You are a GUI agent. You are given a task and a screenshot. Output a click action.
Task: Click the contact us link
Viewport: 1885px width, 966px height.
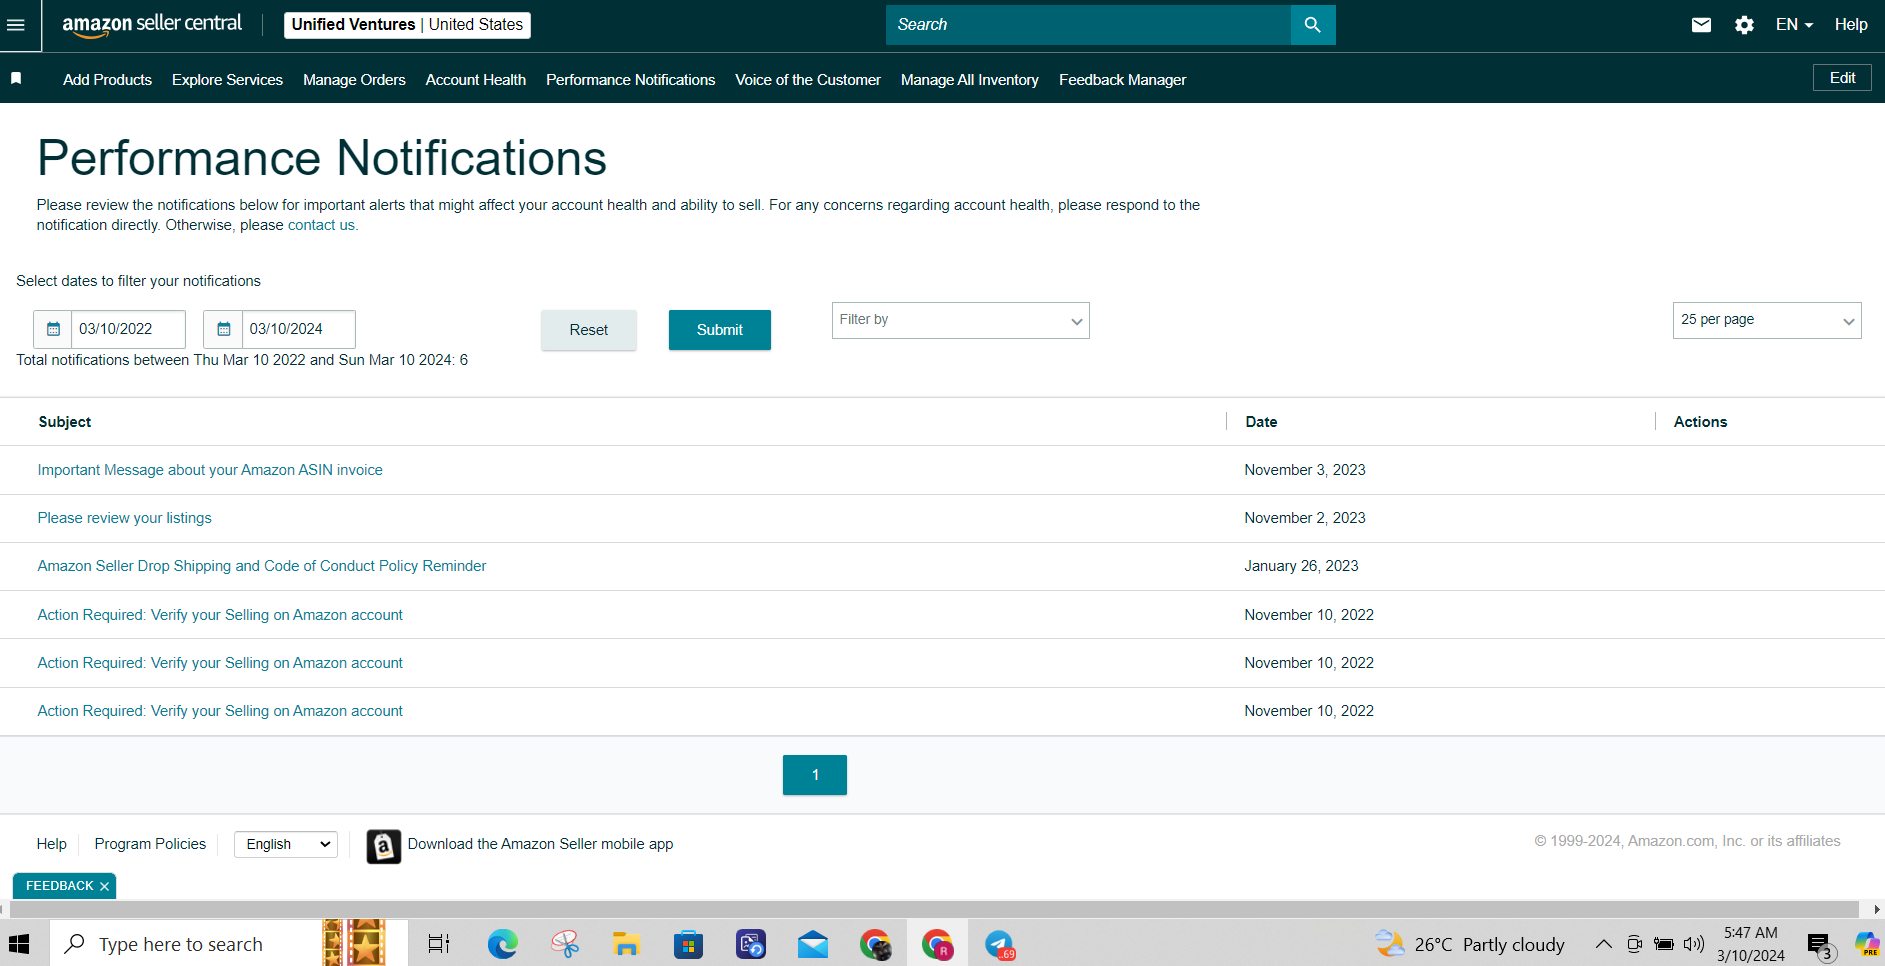point(321,225)
